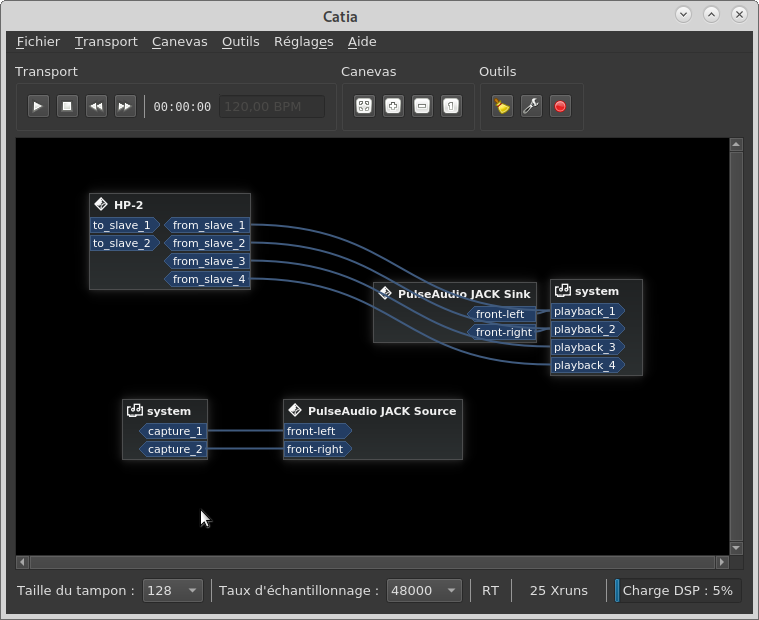
Task: Click the broom clear Xruns icon
Action: 502,106
